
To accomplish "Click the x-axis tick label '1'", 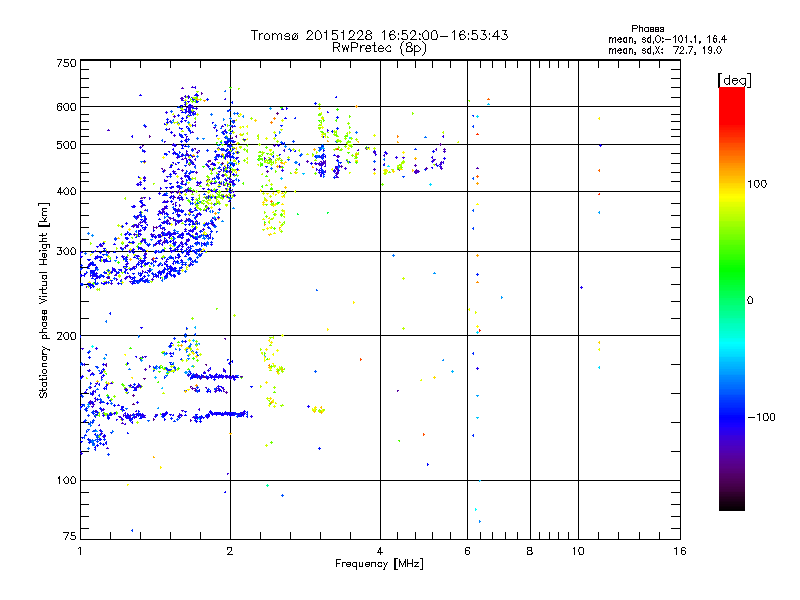I will pyautogui.click(x=80, y=551).
